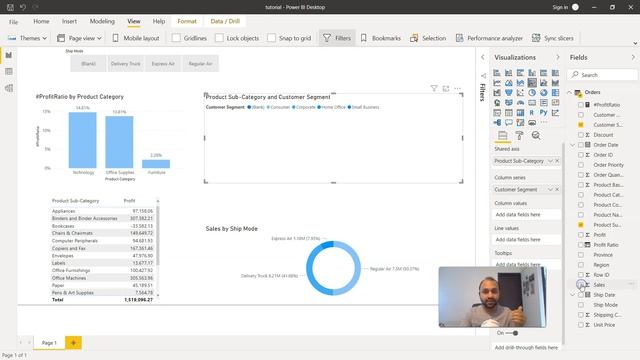Check the Discount field checkbox

point(580,135)
